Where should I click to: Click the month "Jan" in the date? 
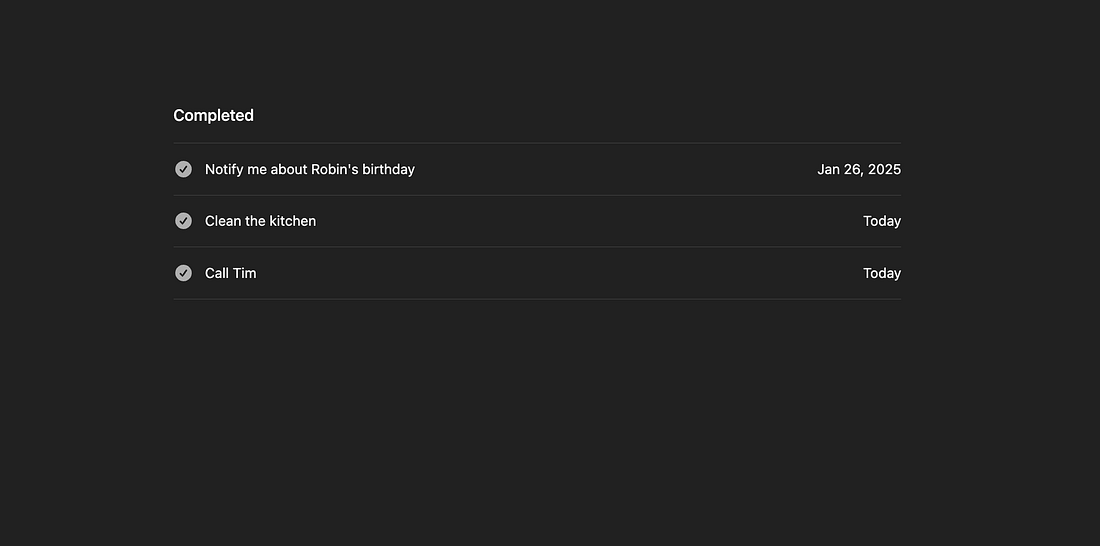pyautogui.click(x=829, y=169)
